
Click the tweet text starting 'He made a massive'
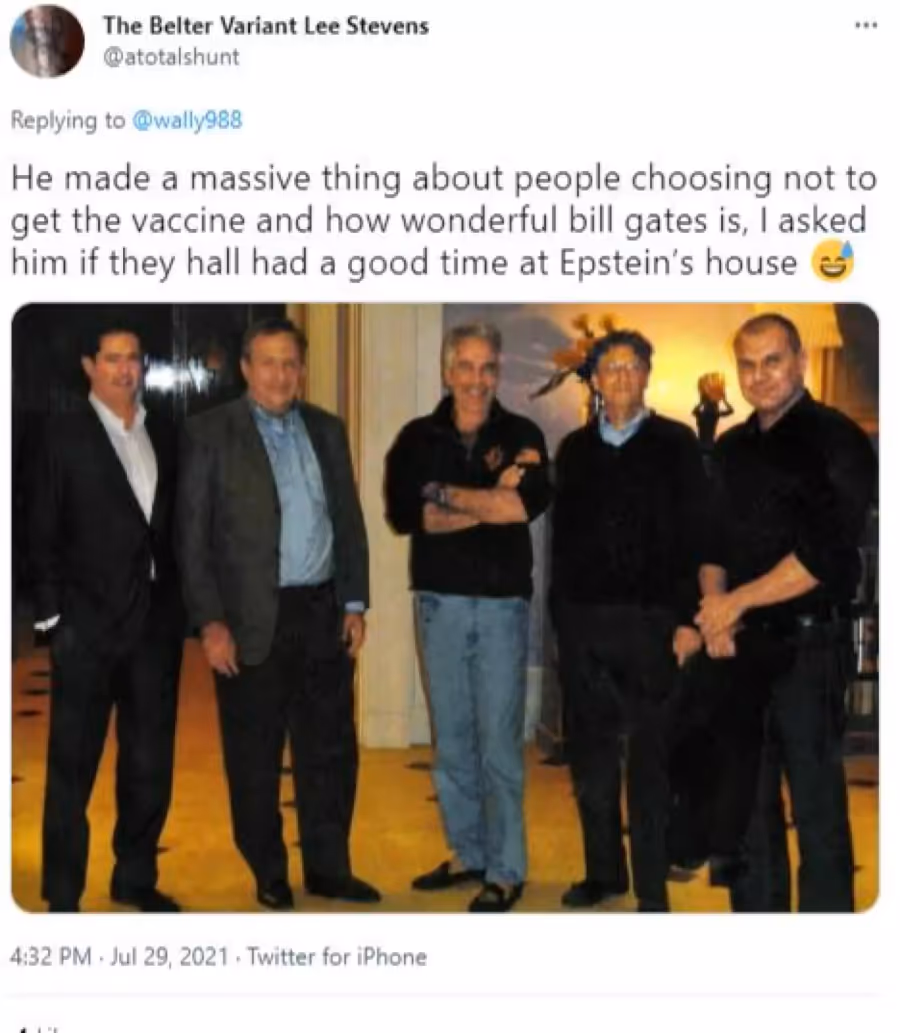tap(443, 220)
